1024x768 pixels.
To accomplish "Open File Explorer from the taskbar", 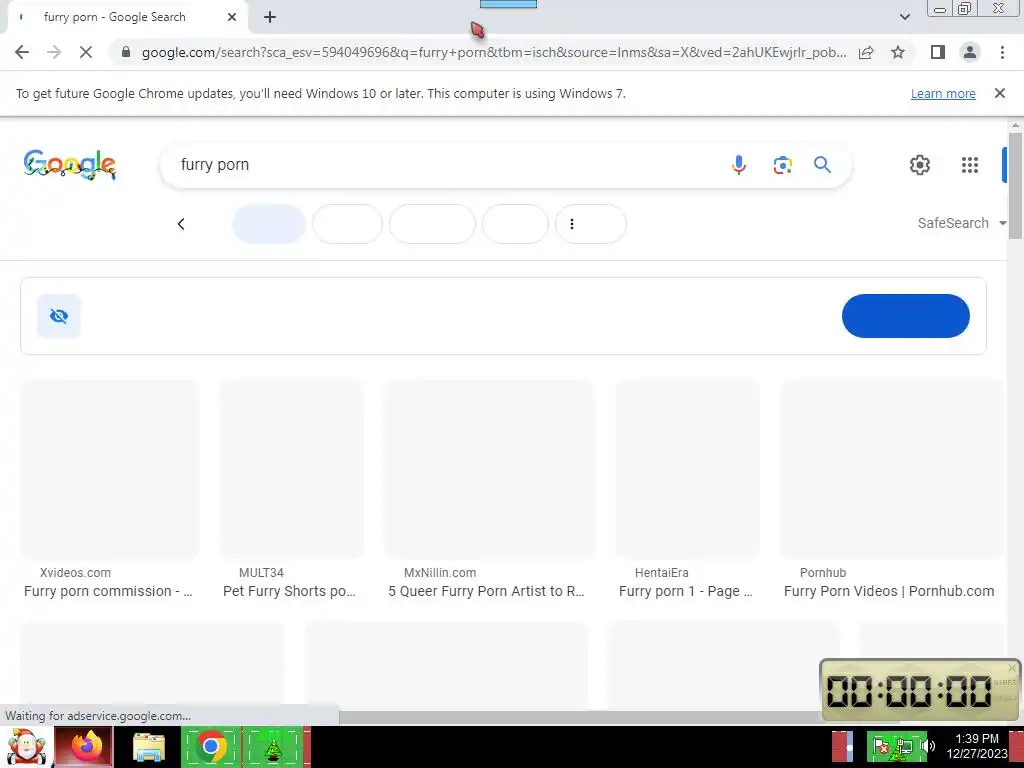I will coord(149,747).
